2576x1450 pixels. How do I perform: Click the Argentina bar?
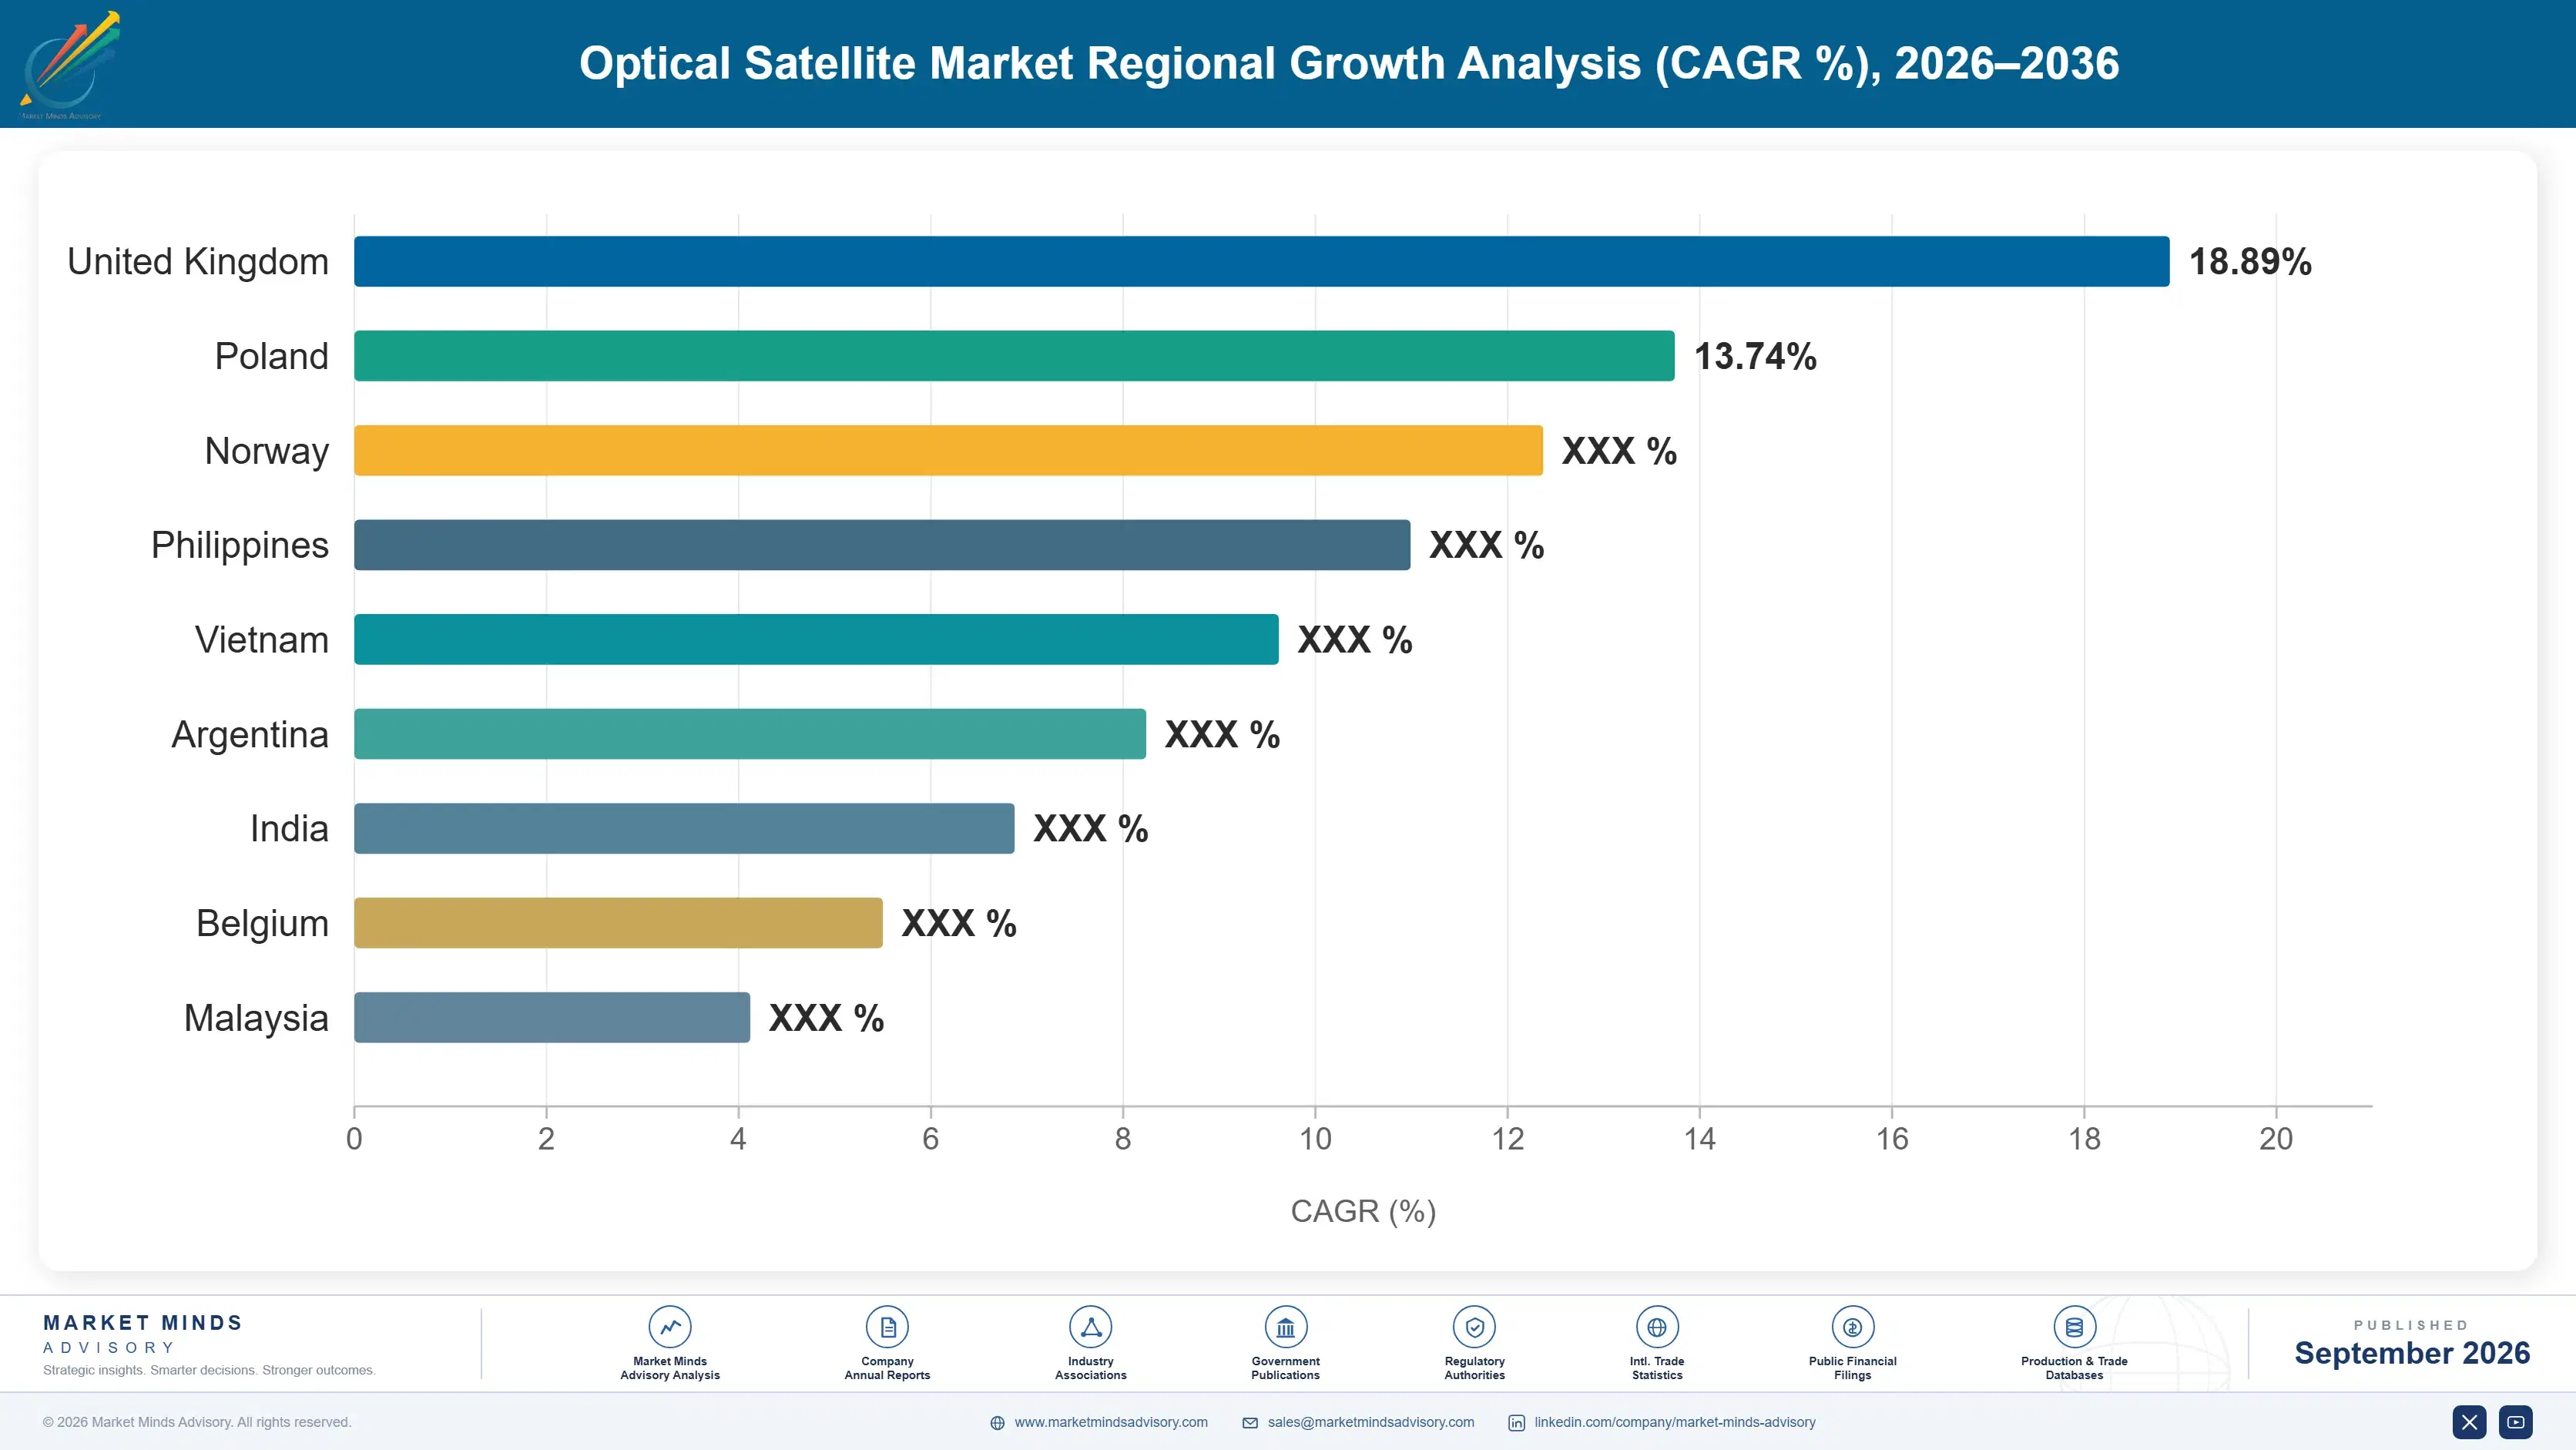click(750, 734)
